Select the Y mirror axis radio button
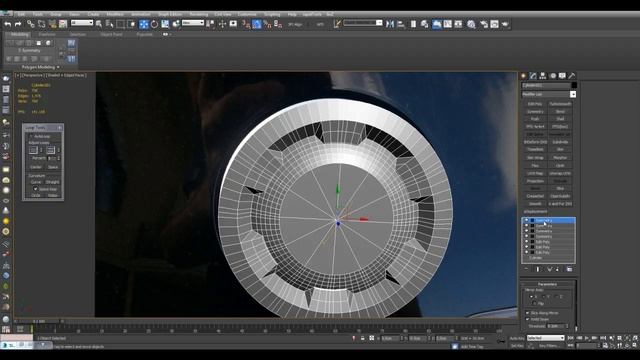This screenshot has width=640, height=360. coord(544,297)
